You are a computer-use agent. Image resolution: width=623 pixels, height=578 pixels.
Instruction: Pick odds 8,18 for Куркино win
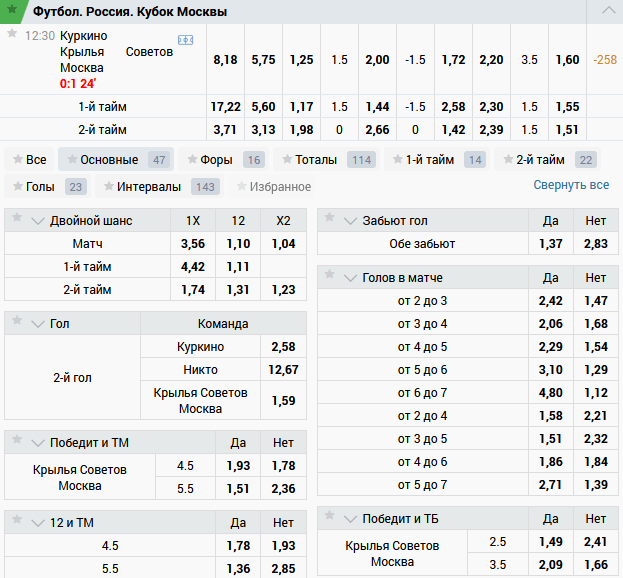(x=225, y=60)
